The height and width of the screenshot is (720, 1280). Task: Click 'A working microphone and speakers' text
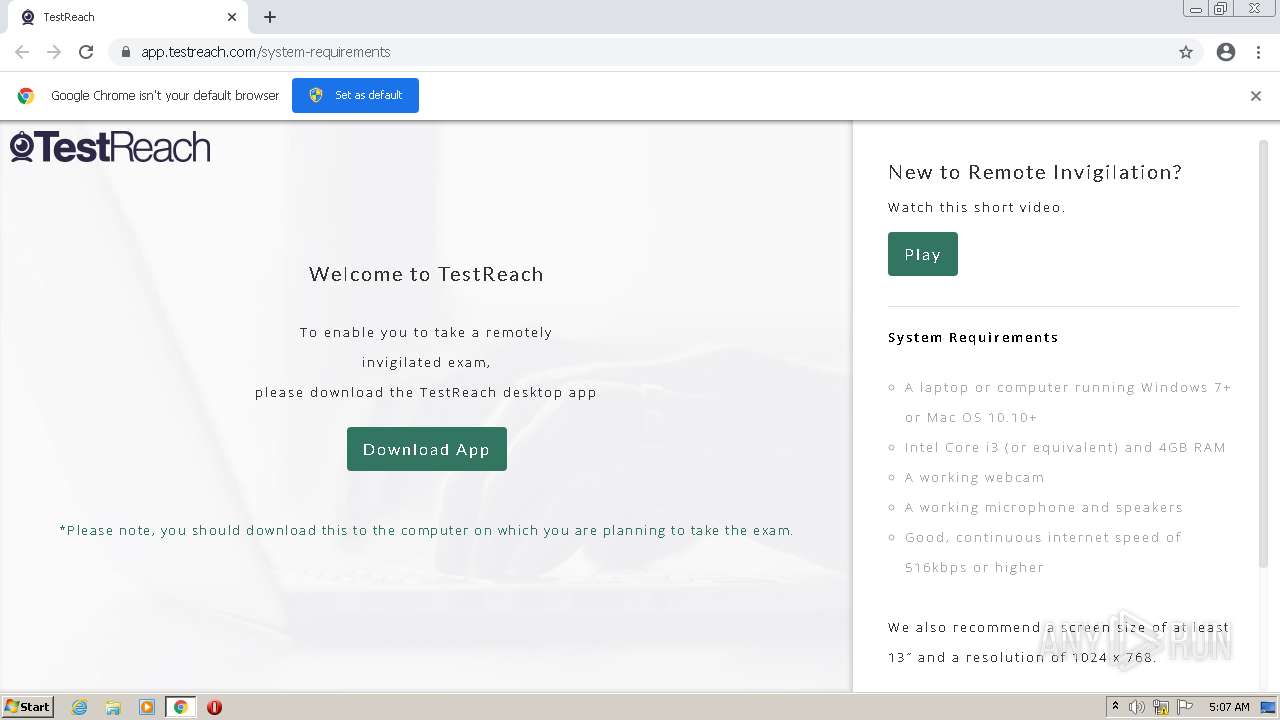point(1043,507)
